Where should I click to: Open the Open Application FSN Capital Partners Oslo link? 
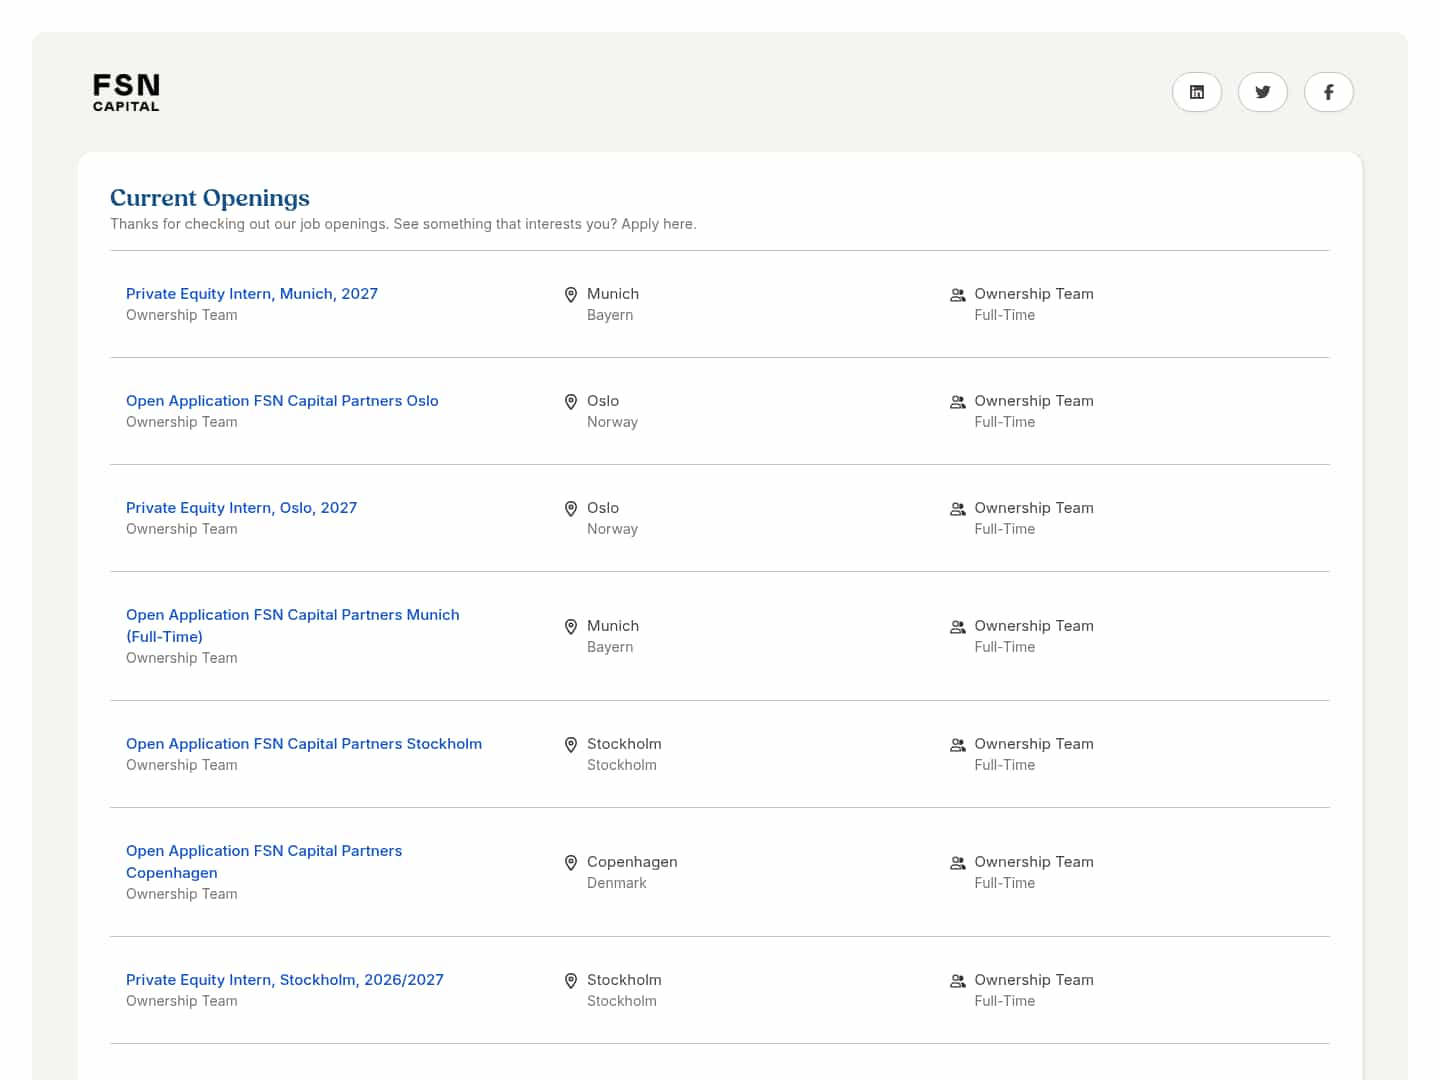[x=282, y=401]
